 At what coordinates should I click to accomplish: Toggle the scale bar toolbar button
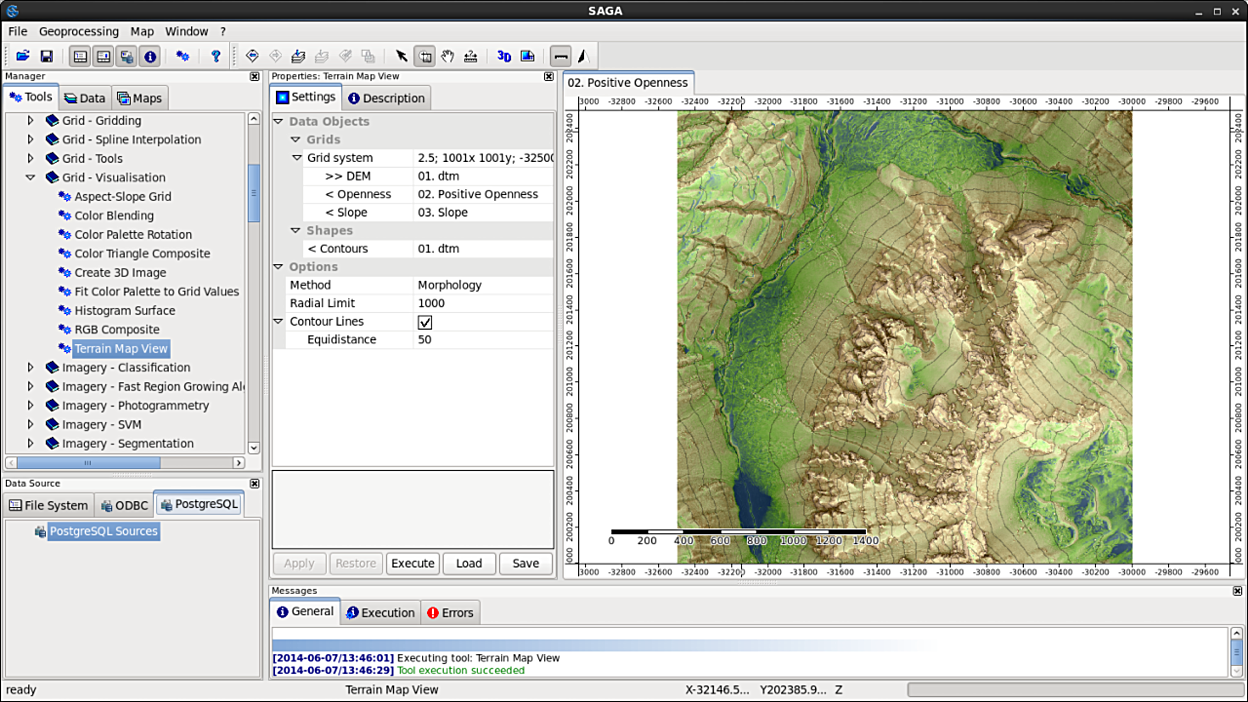click(560, 56)
